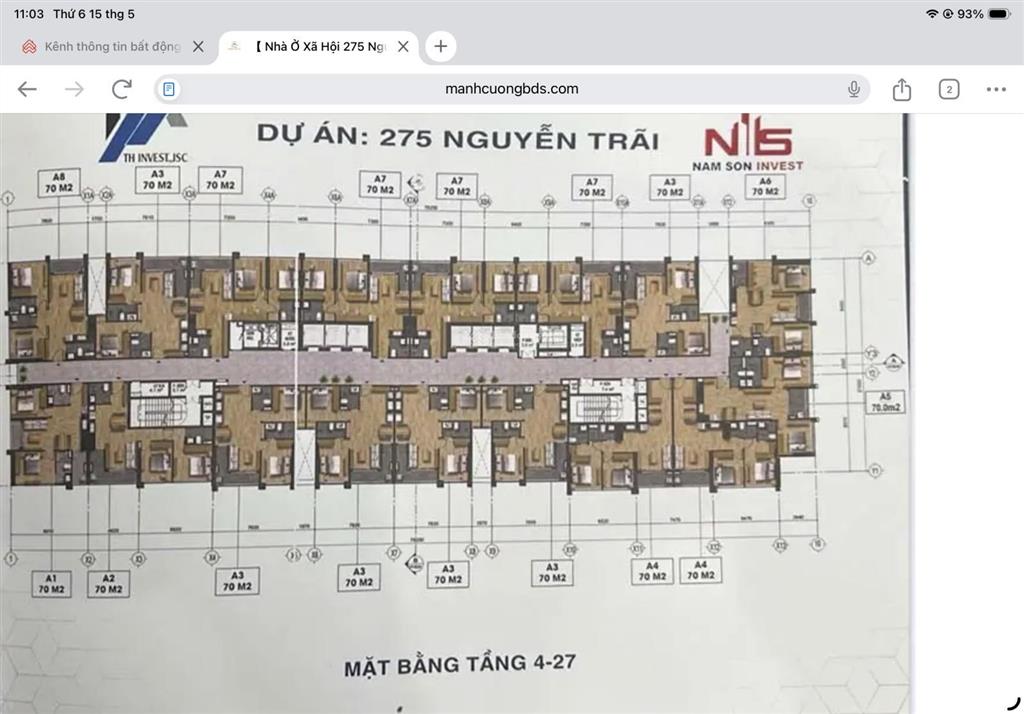The image size is (1024, 714).
Task: Open the share sheet
Action: tap(902, 89)
